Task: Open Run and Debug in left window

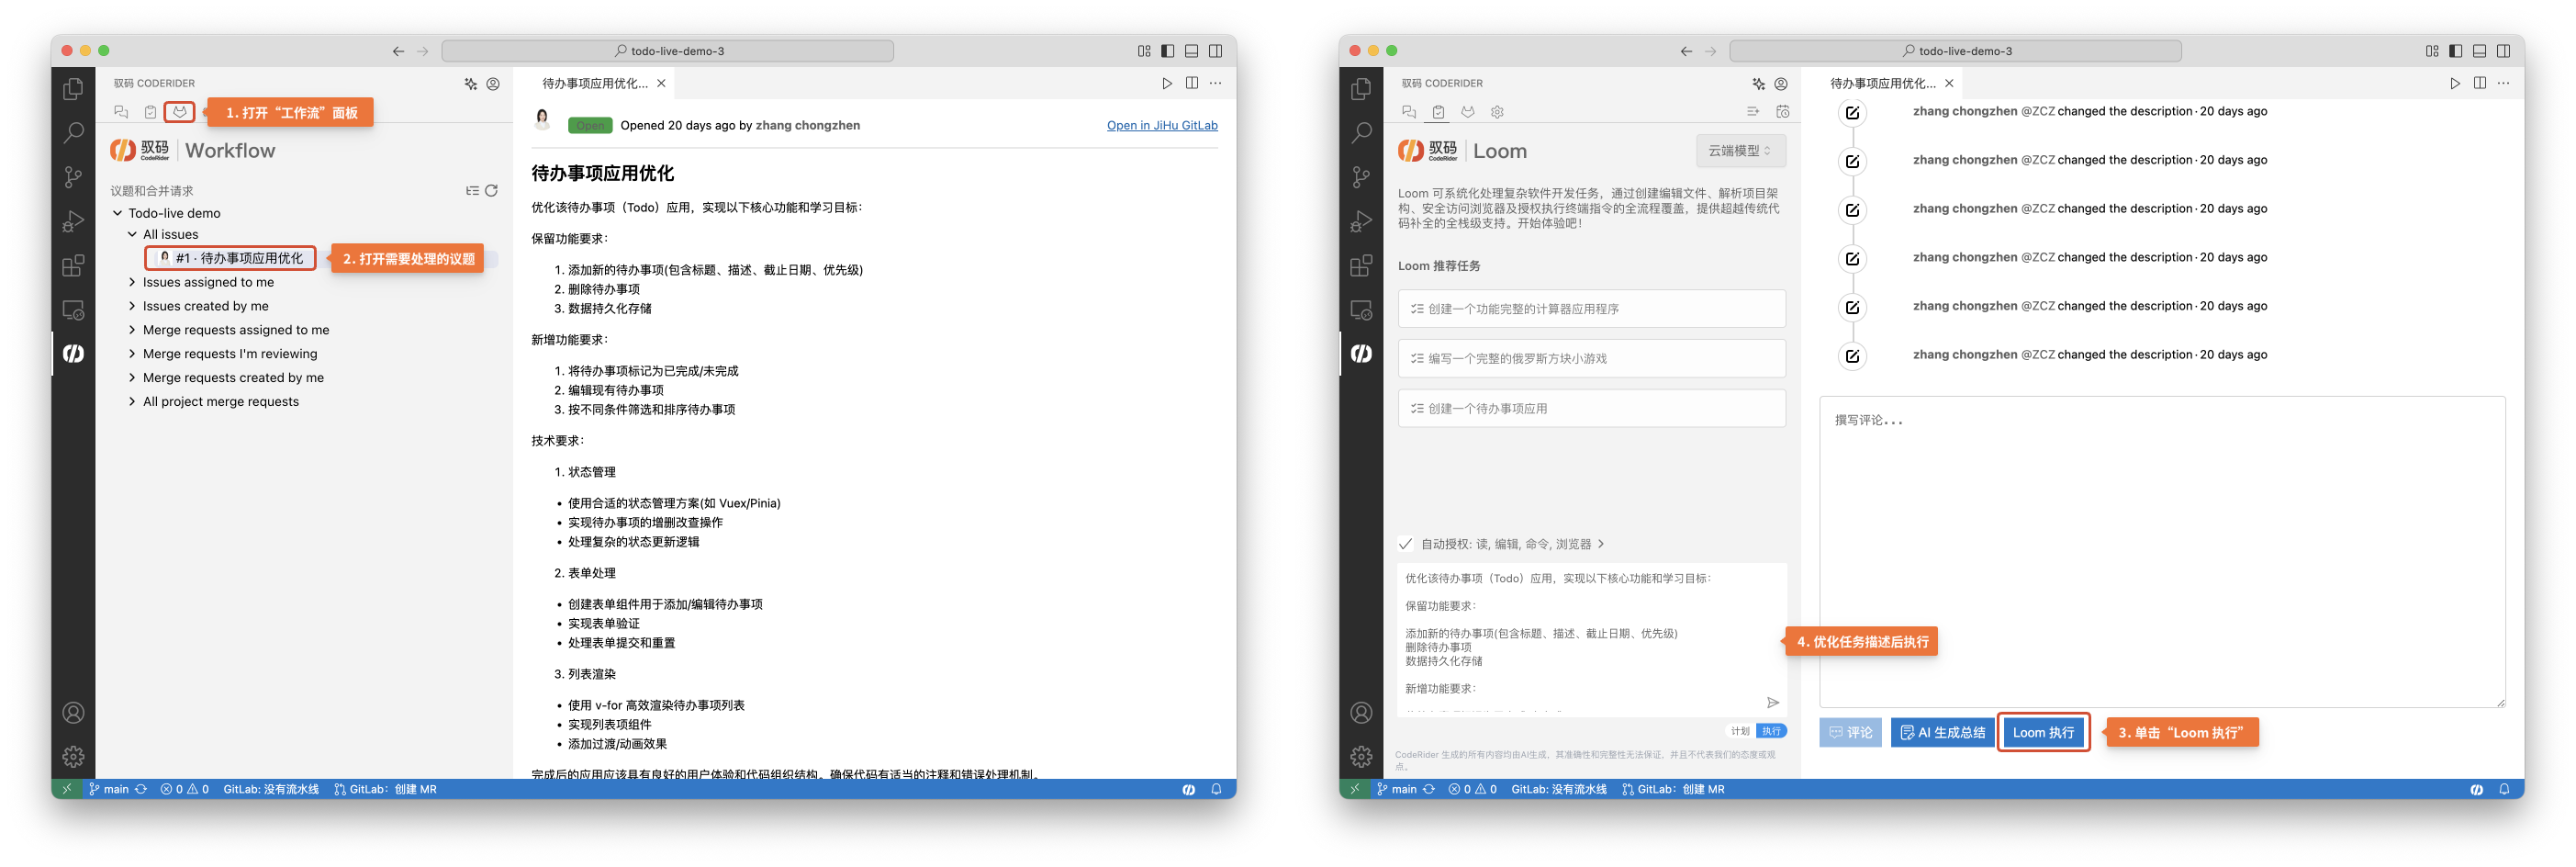Action: 73,221
